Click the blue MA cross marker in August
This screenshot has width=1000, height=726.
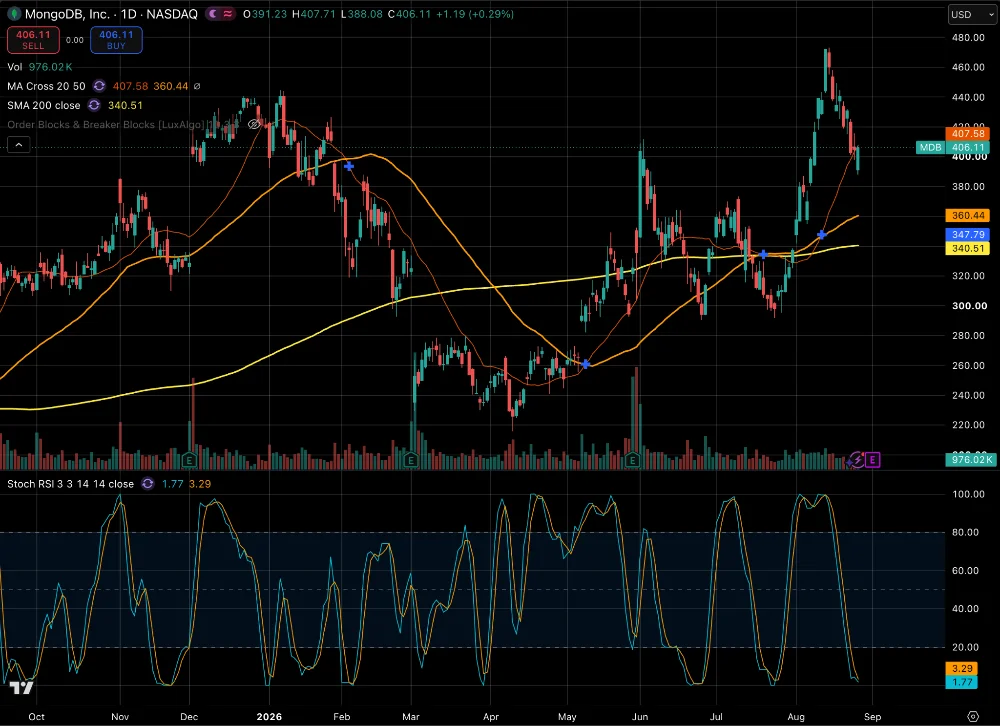822,235
